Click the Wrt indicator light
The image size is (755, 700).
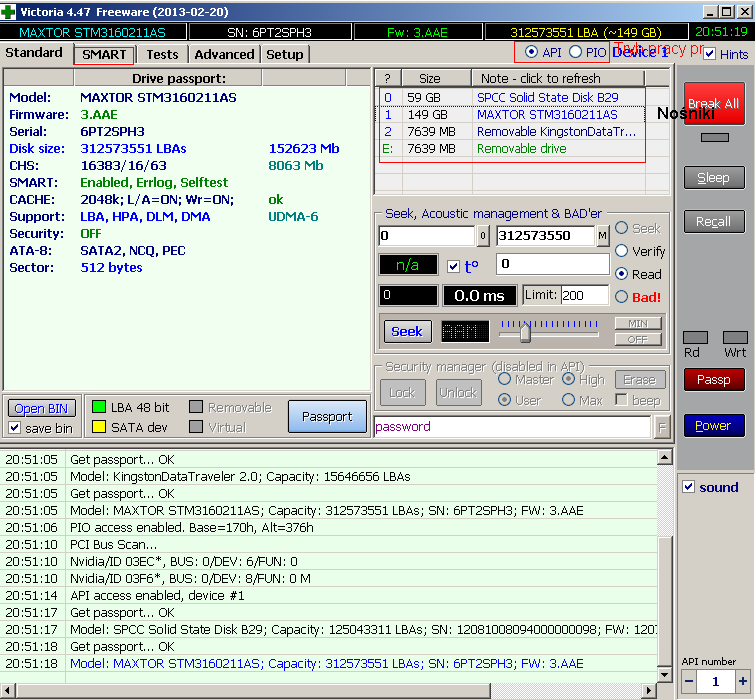[x=735, y=337]
